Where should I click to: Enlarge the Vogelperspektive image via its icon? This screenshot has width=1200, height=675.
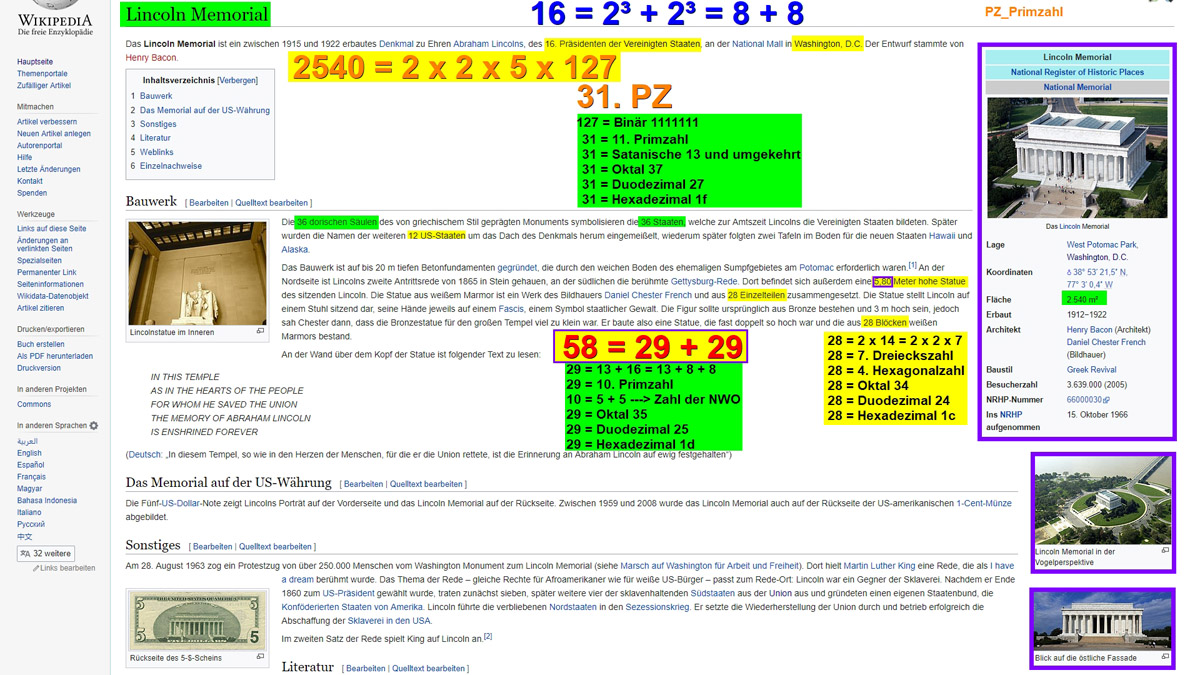[x=1165, y=551]
